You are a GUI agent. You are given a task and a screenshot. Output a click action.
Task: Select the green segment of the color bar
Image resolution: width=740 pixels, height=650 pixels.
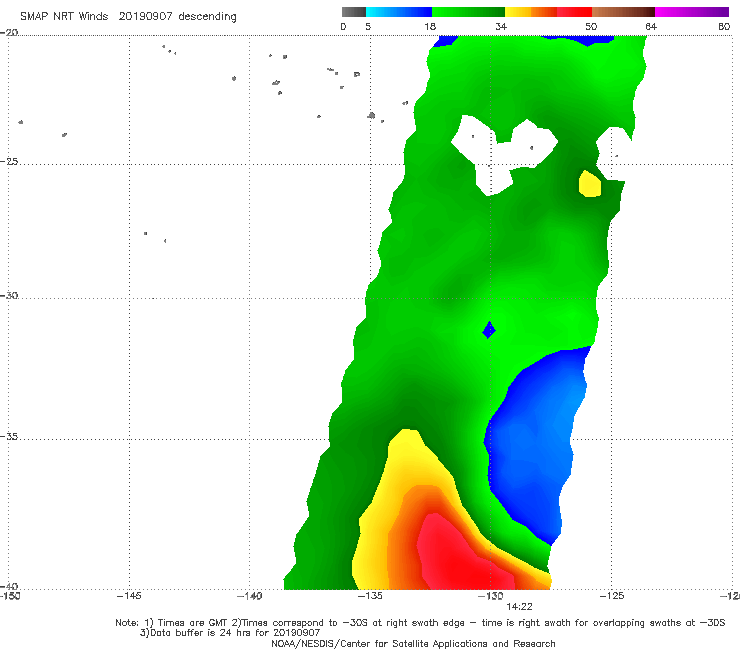[x=468, y=12]
